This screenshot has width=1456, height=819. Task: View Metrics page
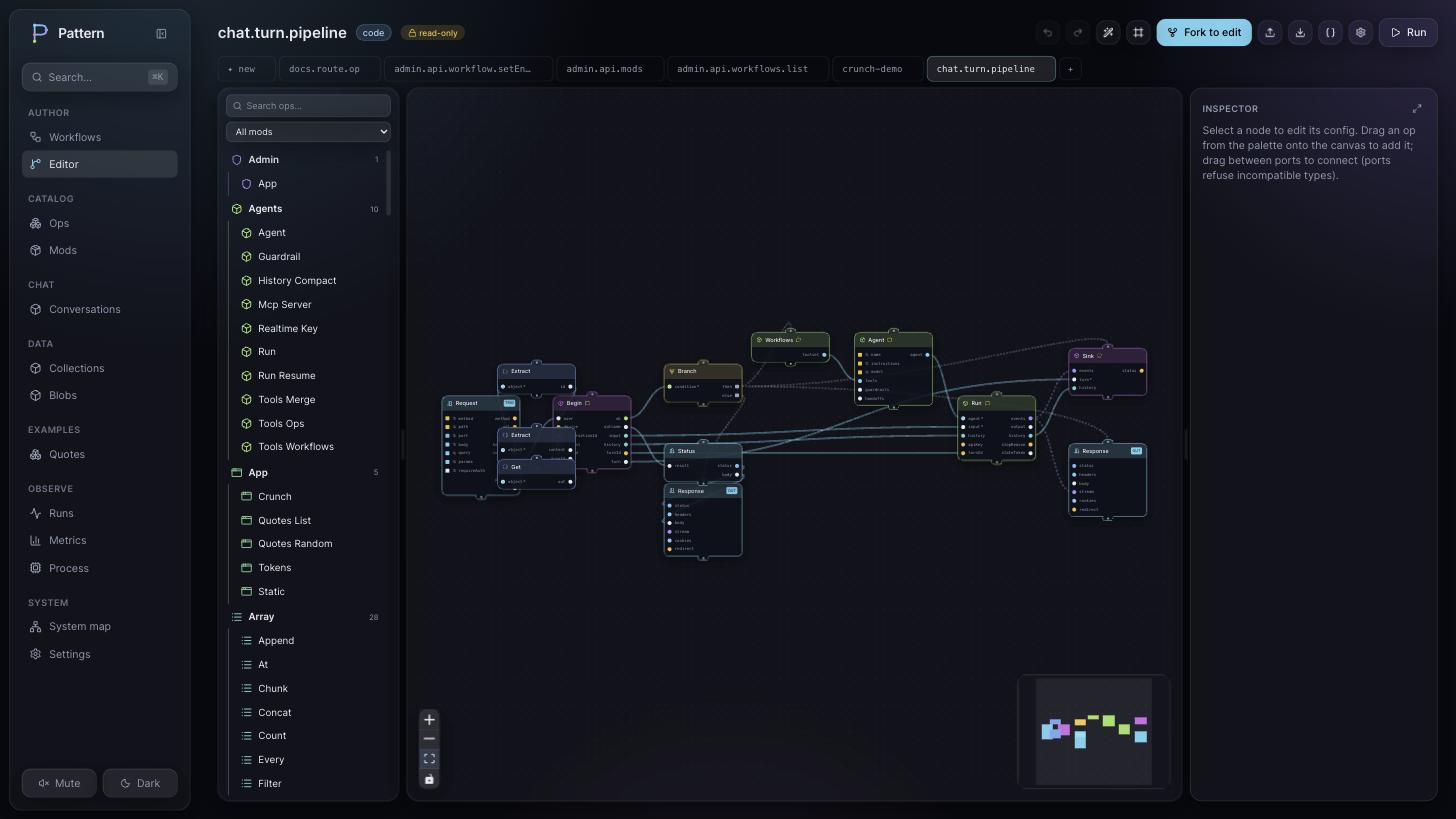click(100, 540)
